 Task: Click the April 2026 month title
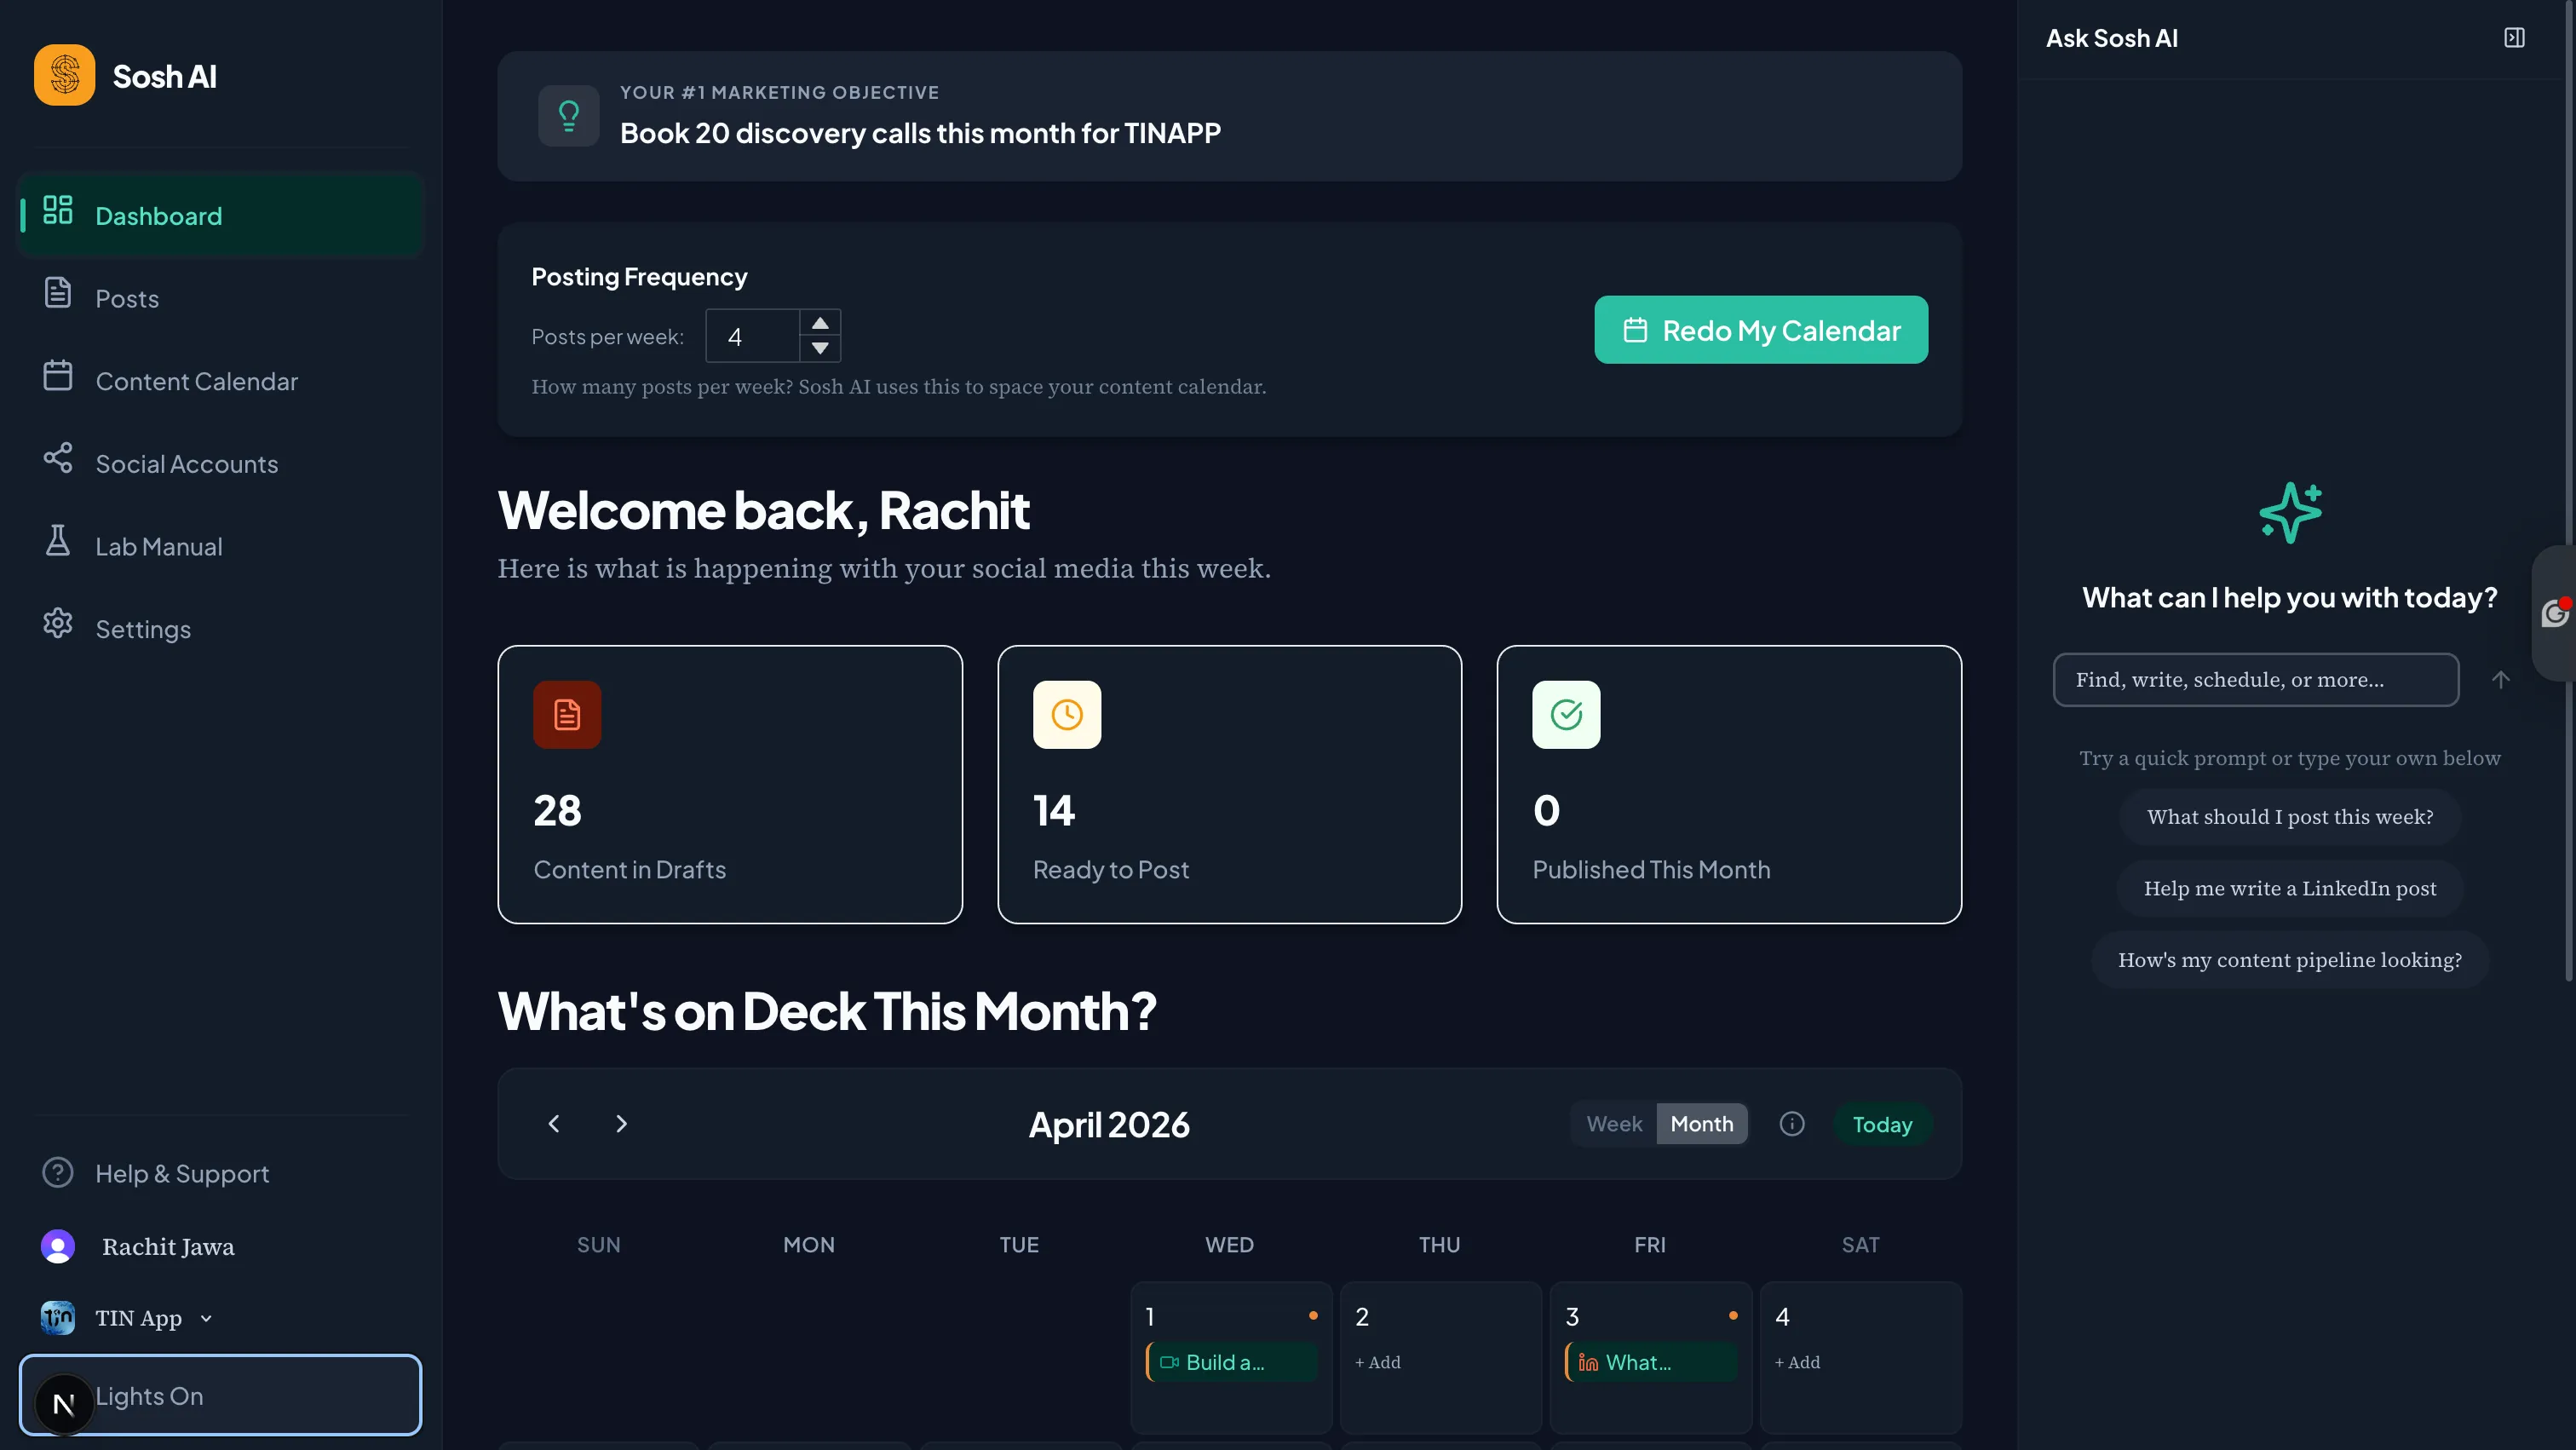(x=1110, y=1125)
